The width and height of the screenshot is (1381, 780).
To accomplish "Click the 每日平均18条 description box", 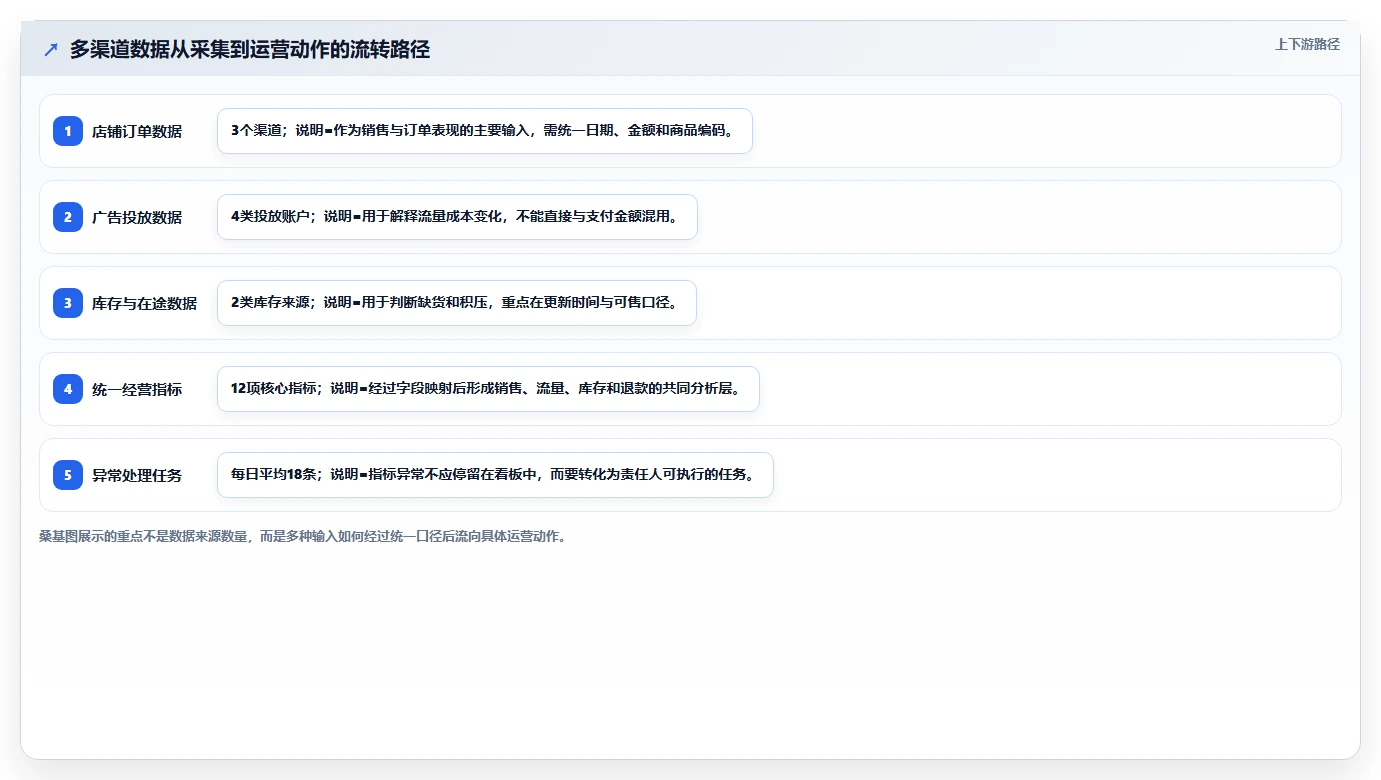I will tap(495, 475).
